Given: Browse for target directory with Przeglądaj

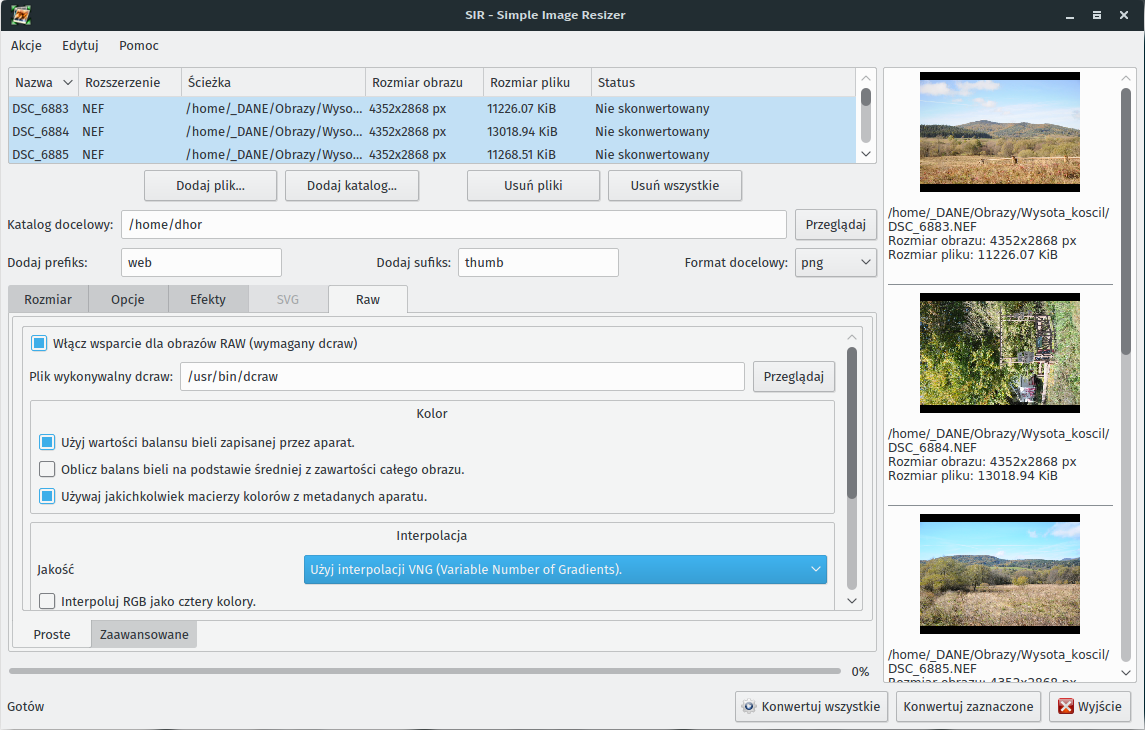Looking at the screenshot, I should (x=835, y=225).
